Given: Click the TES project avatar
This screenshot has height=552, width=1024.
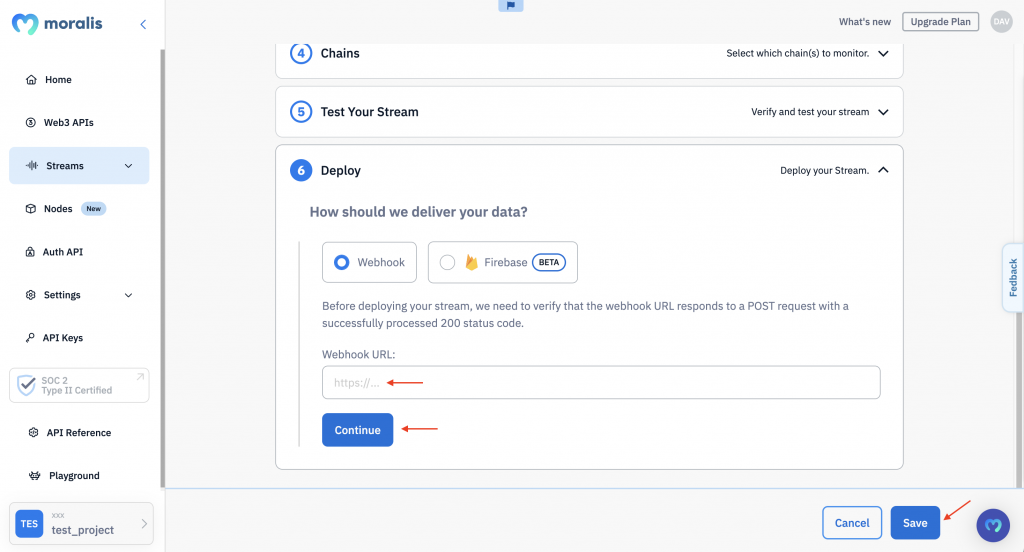Looking at the screenshot, I should tap(29, 524).
